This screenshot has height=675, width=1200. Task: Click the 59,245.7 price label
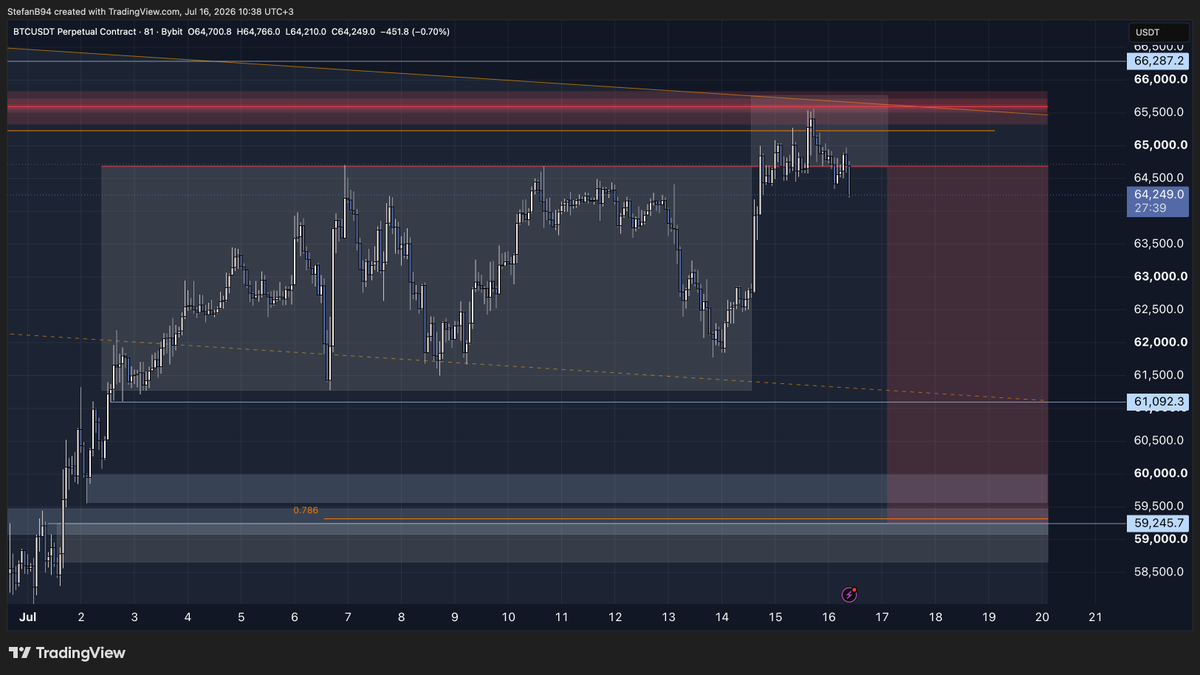1158,523
